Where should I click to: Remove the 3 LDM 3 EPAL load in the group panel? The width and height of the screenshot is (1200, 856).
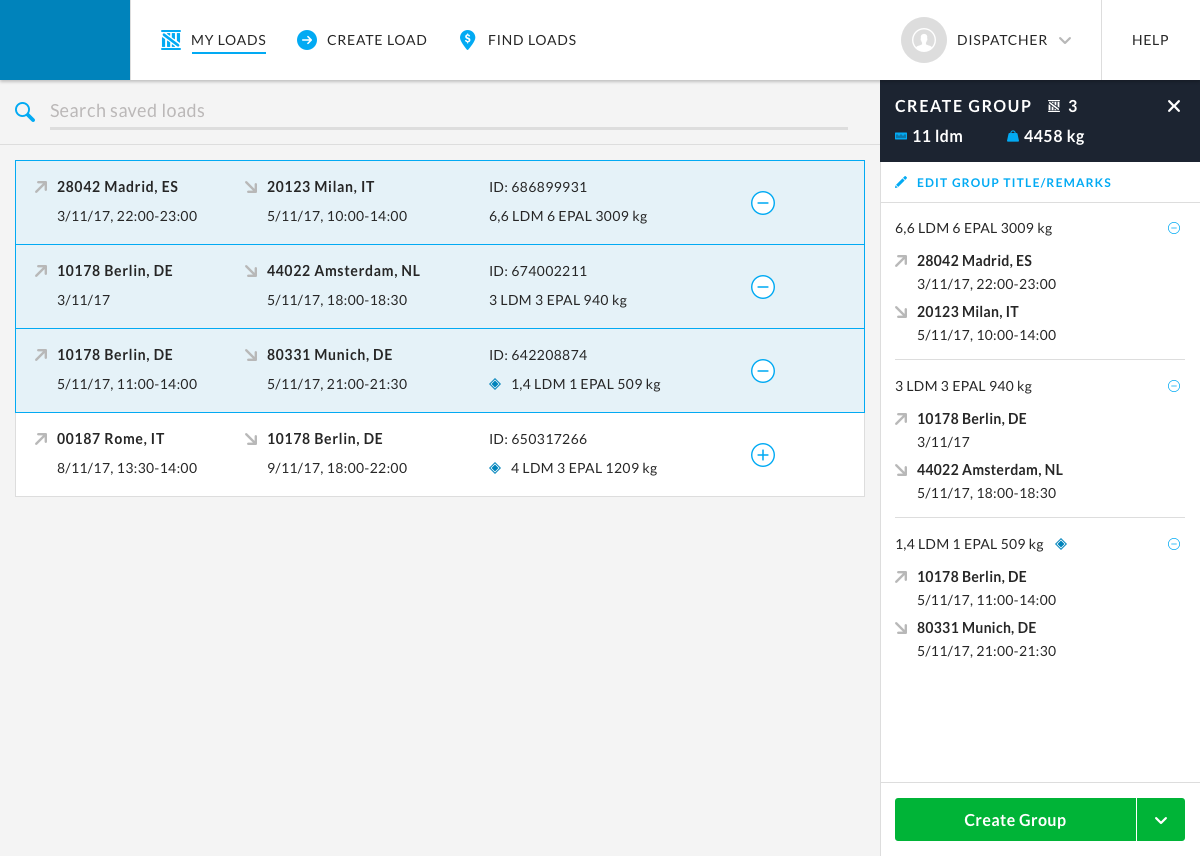click(x=1174, y=386)
